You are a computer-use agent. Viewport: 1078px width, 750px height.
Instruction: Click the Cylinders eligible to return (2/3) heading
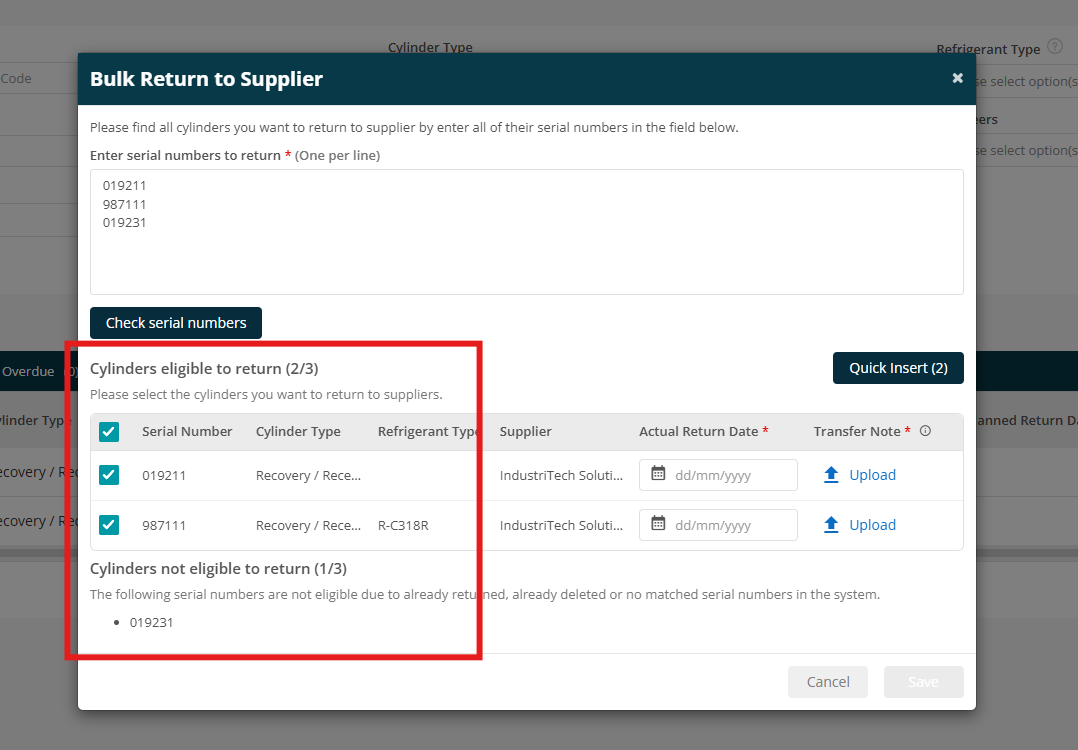pos(204,369)
